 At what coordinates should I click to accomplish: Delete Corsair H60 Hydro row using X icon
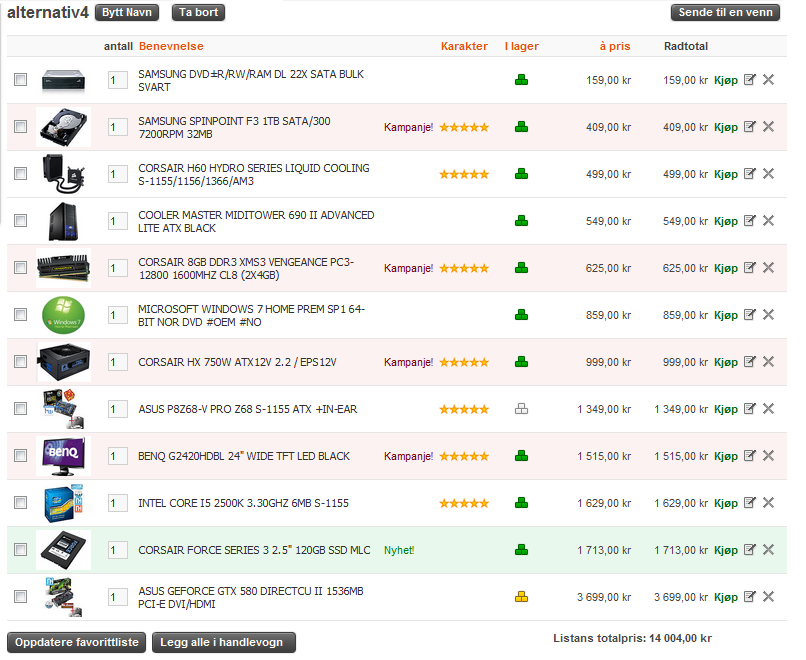coord(768,174)
